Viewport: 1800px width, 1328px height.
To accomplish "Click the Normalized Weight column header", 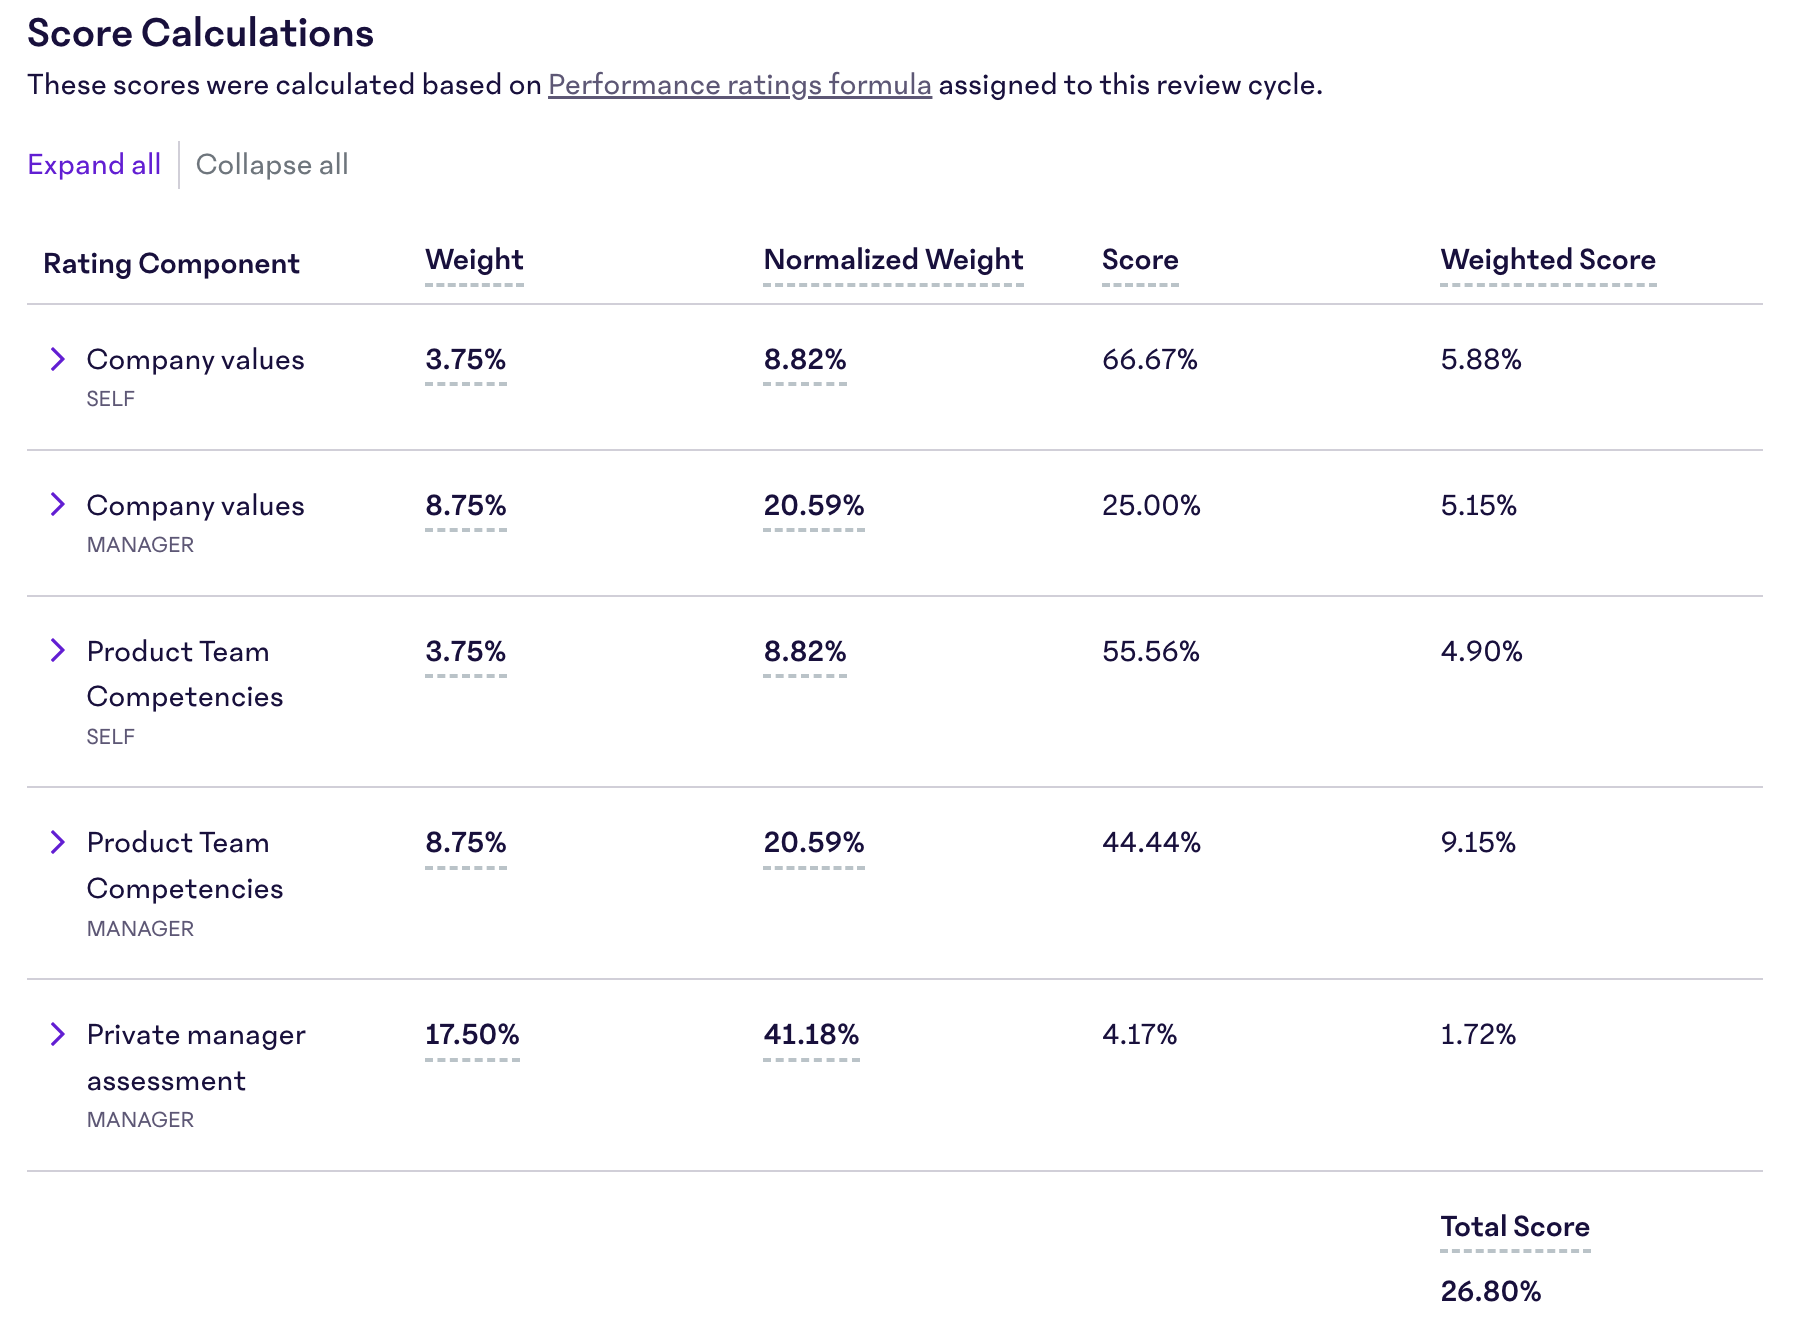I will [893, 260].
